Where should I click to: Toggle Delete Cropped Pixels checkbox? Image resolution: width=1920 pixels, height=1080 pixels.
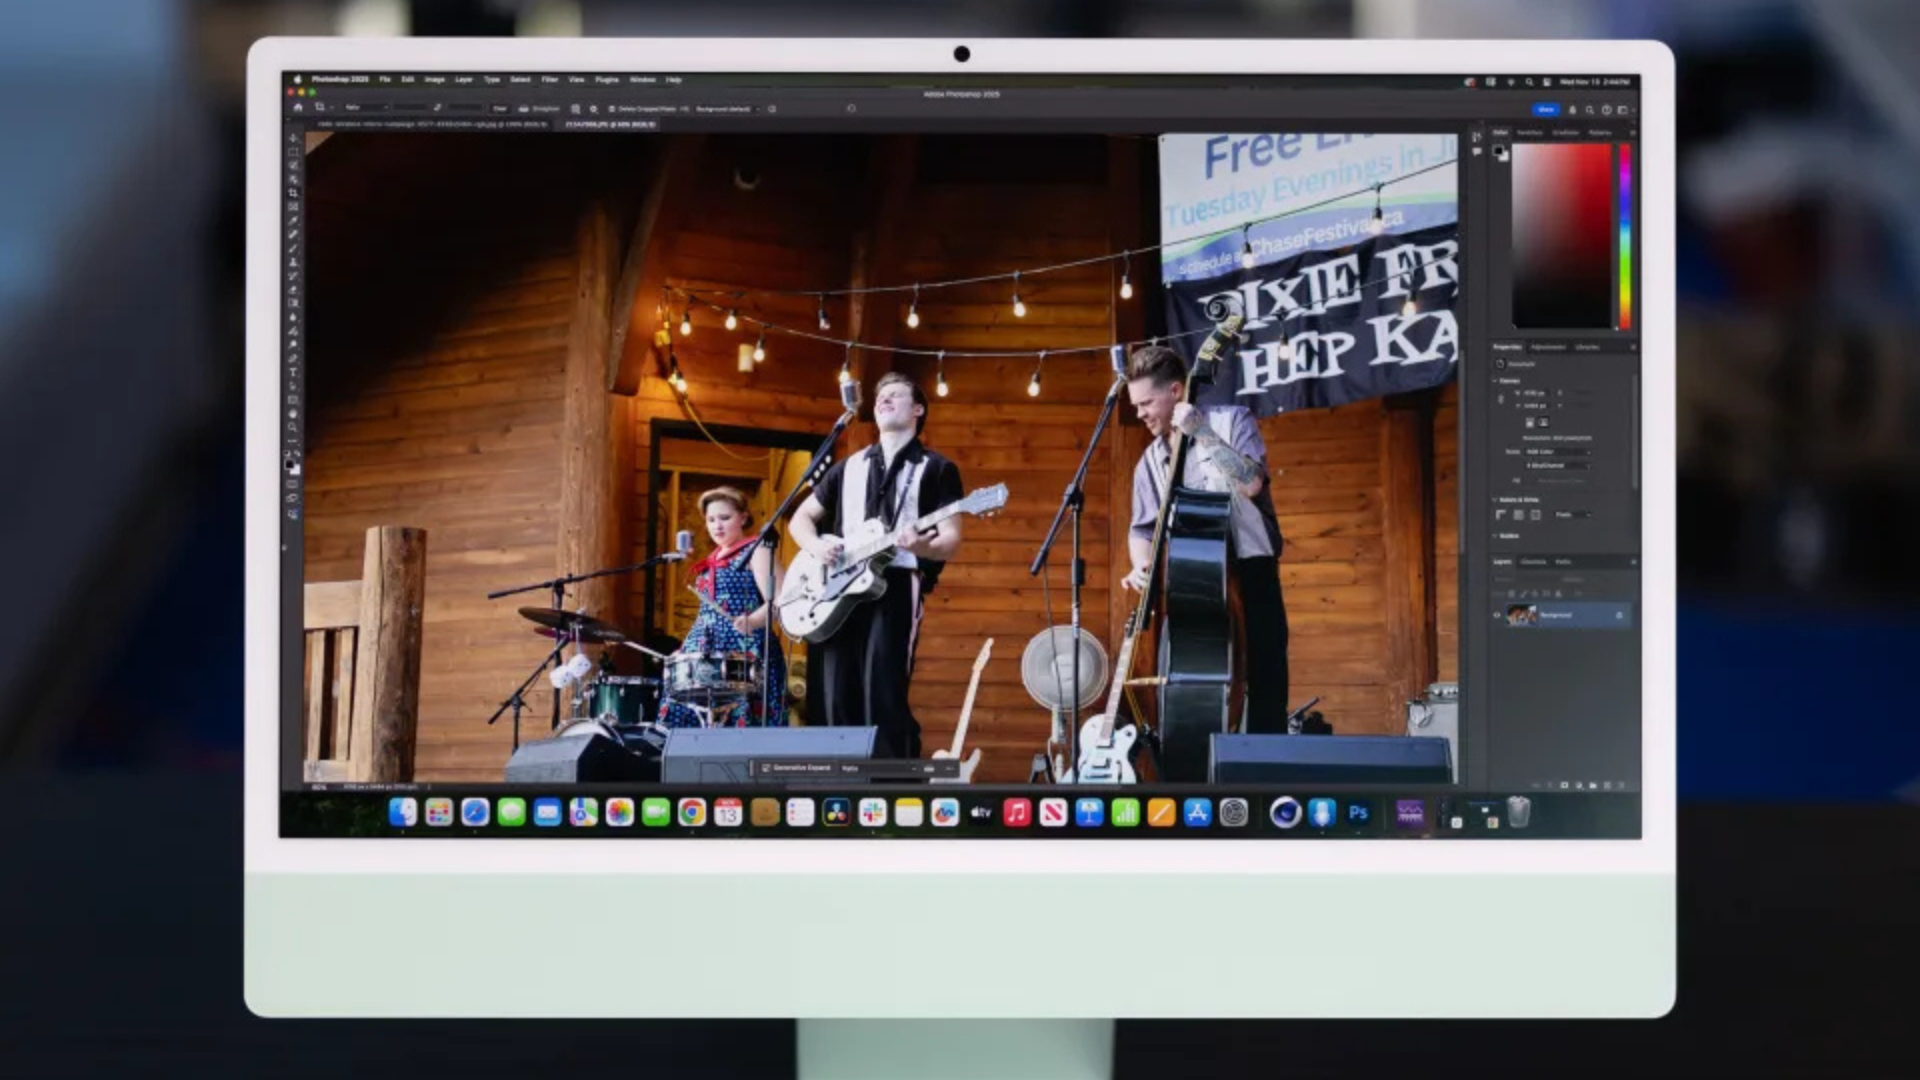(611, 108)
